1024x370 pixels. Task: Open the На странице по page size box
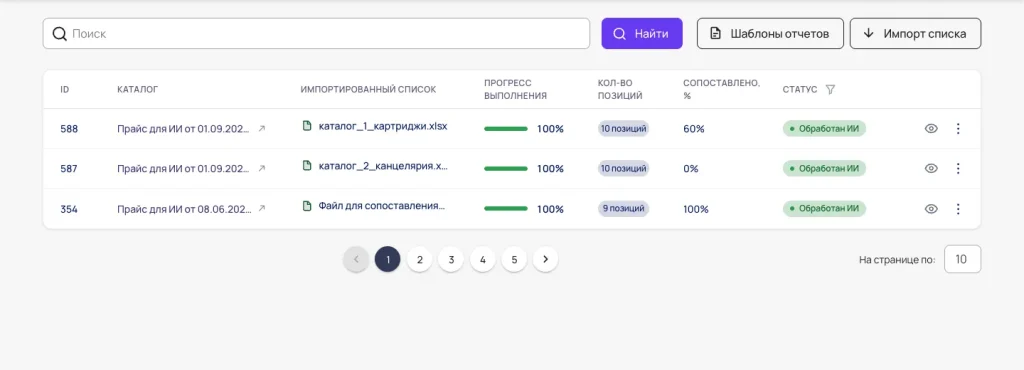click(962, 259)
